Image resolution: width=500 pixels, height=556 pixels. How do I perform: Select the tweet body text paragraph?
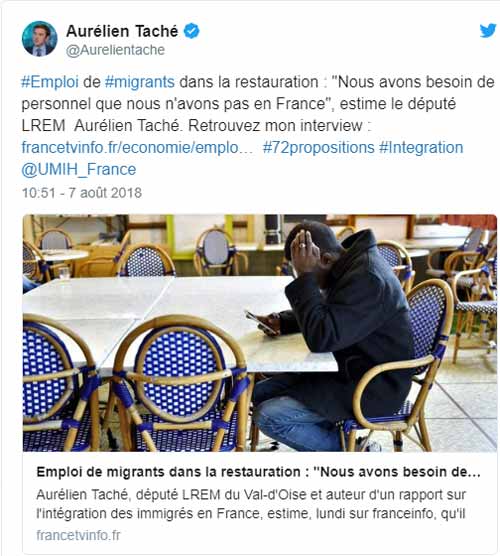click(x=258, y=126)
